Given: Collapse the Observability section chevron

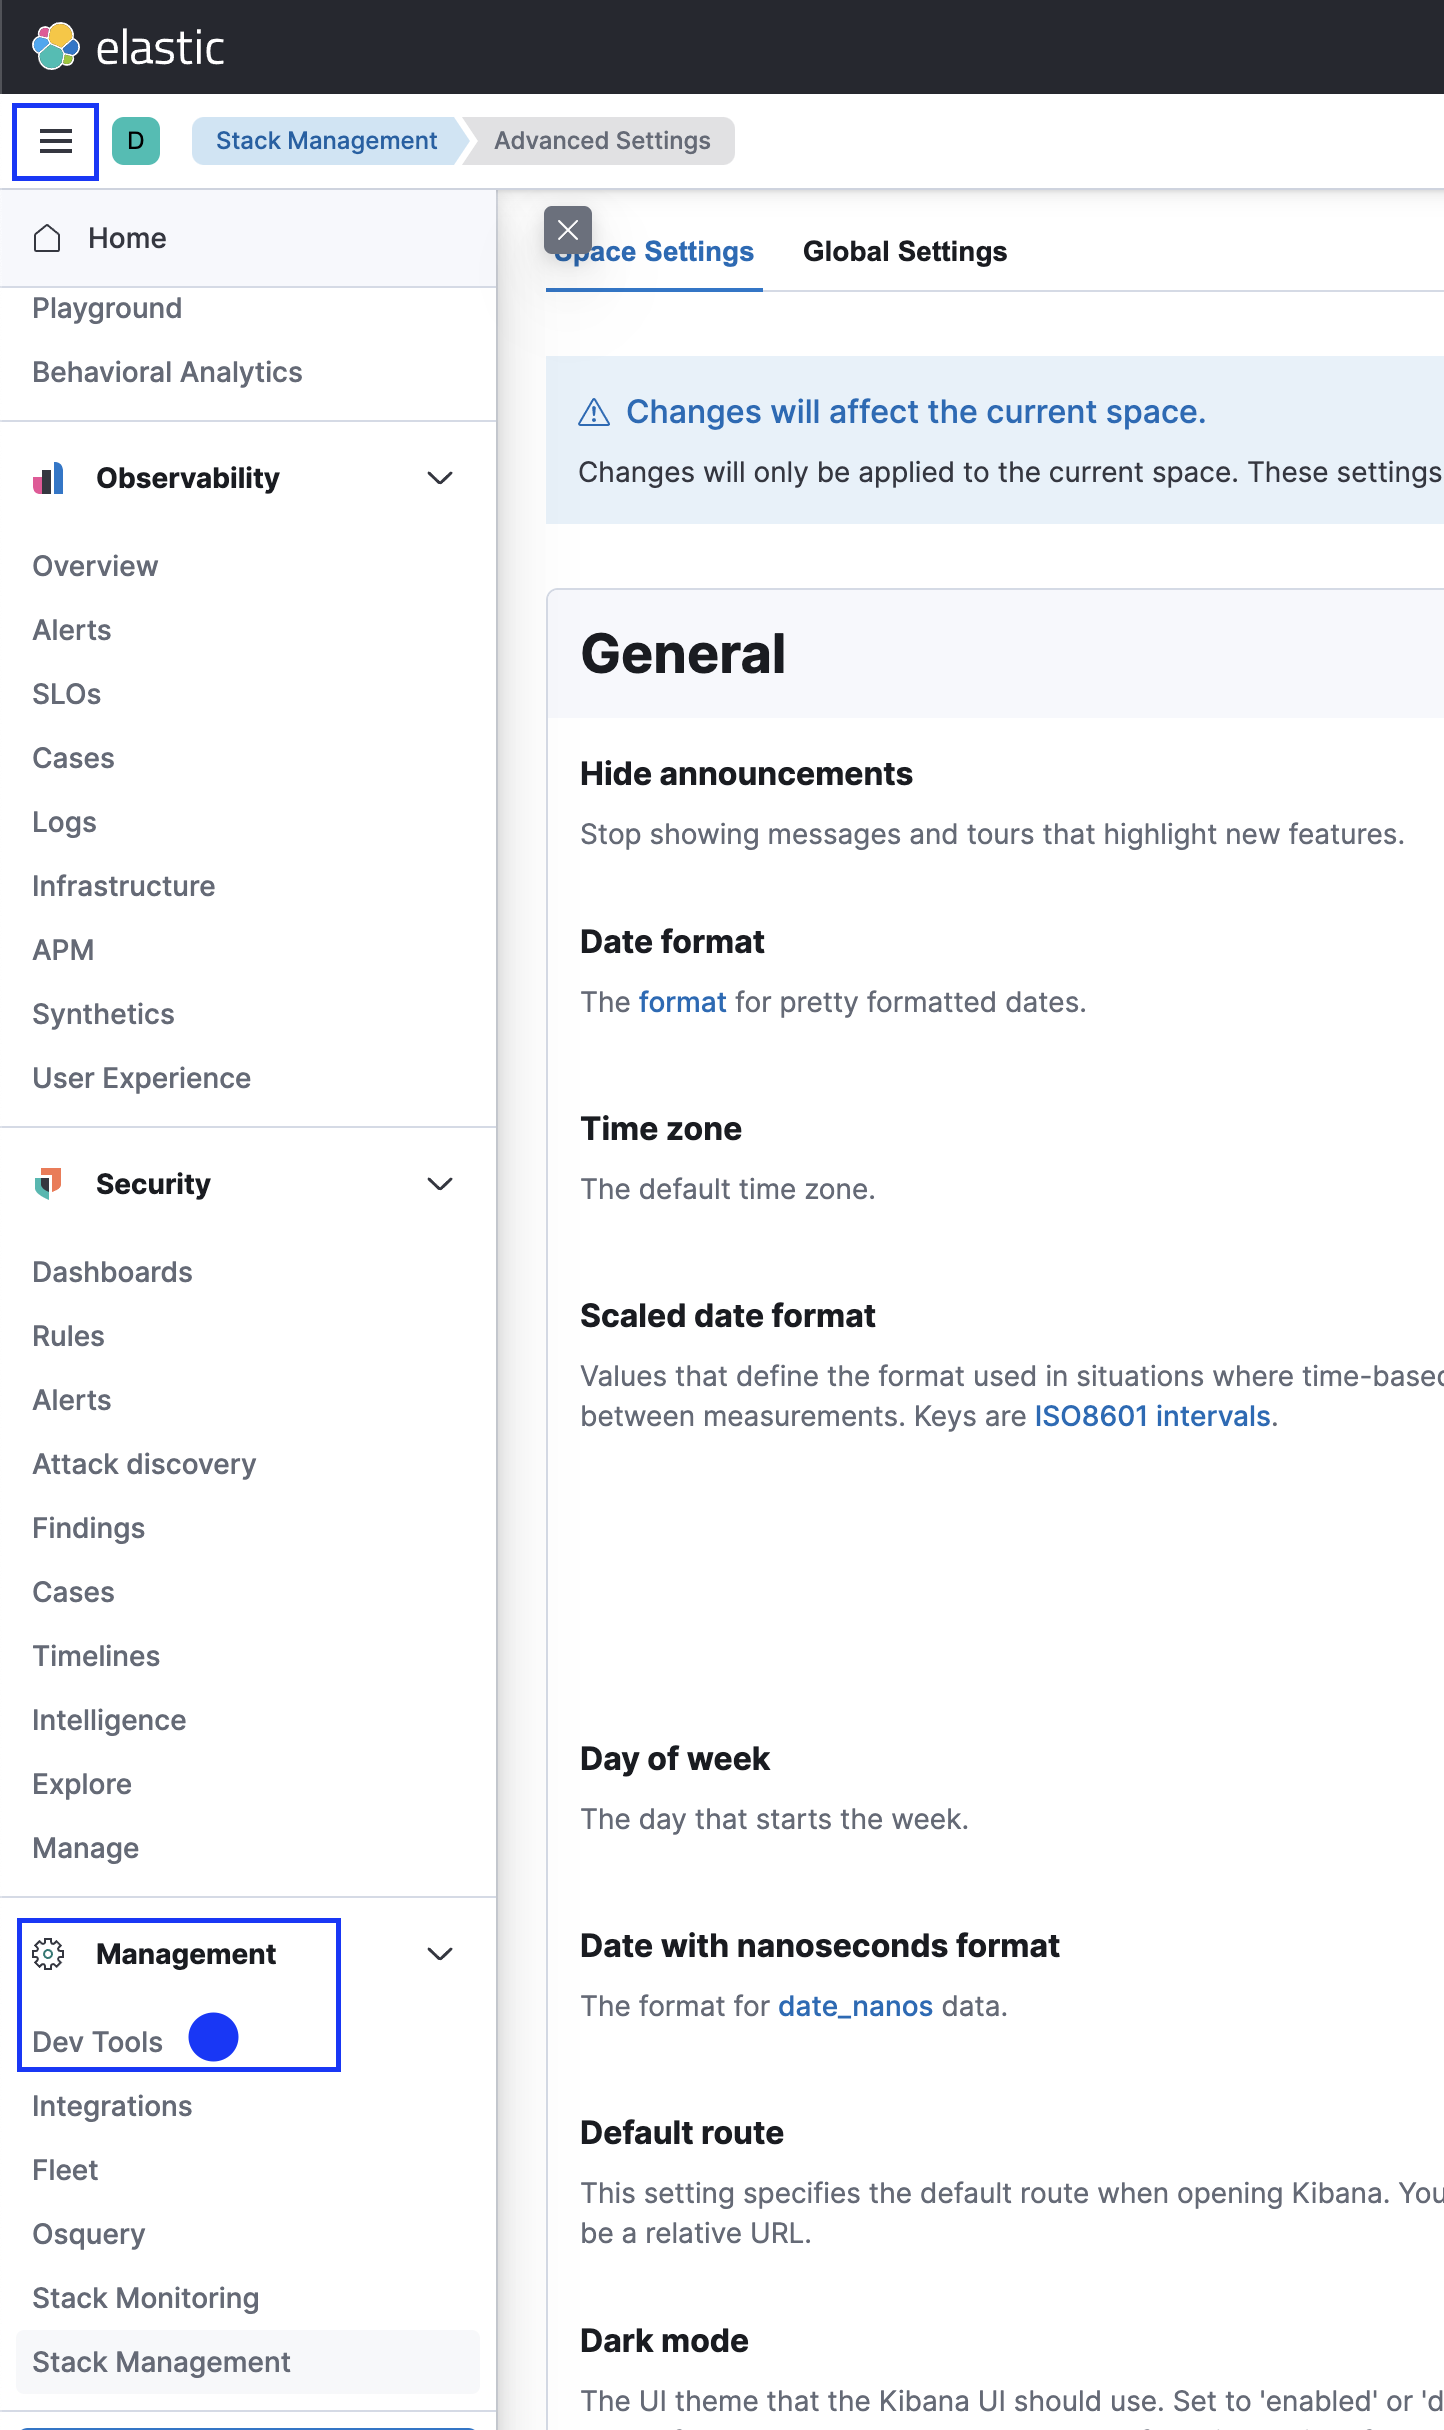Looking at the screenshot, I should pos(440,478).
